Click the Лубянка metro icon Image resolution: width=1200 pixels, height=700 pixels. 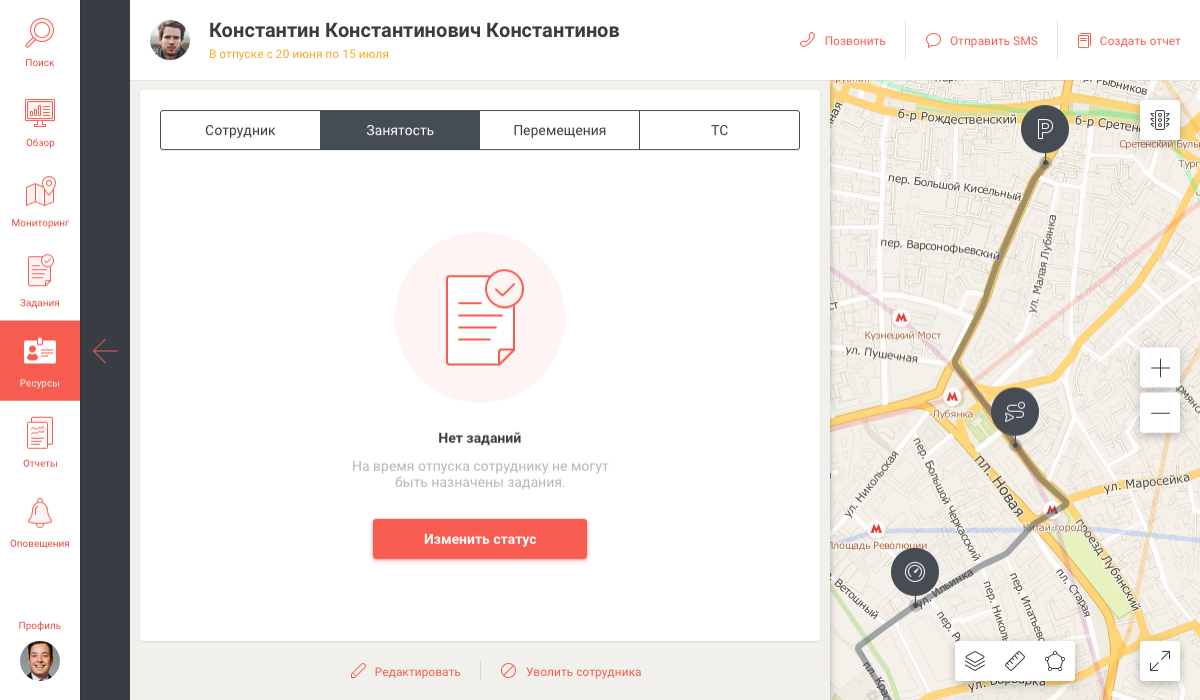[952, 396]
